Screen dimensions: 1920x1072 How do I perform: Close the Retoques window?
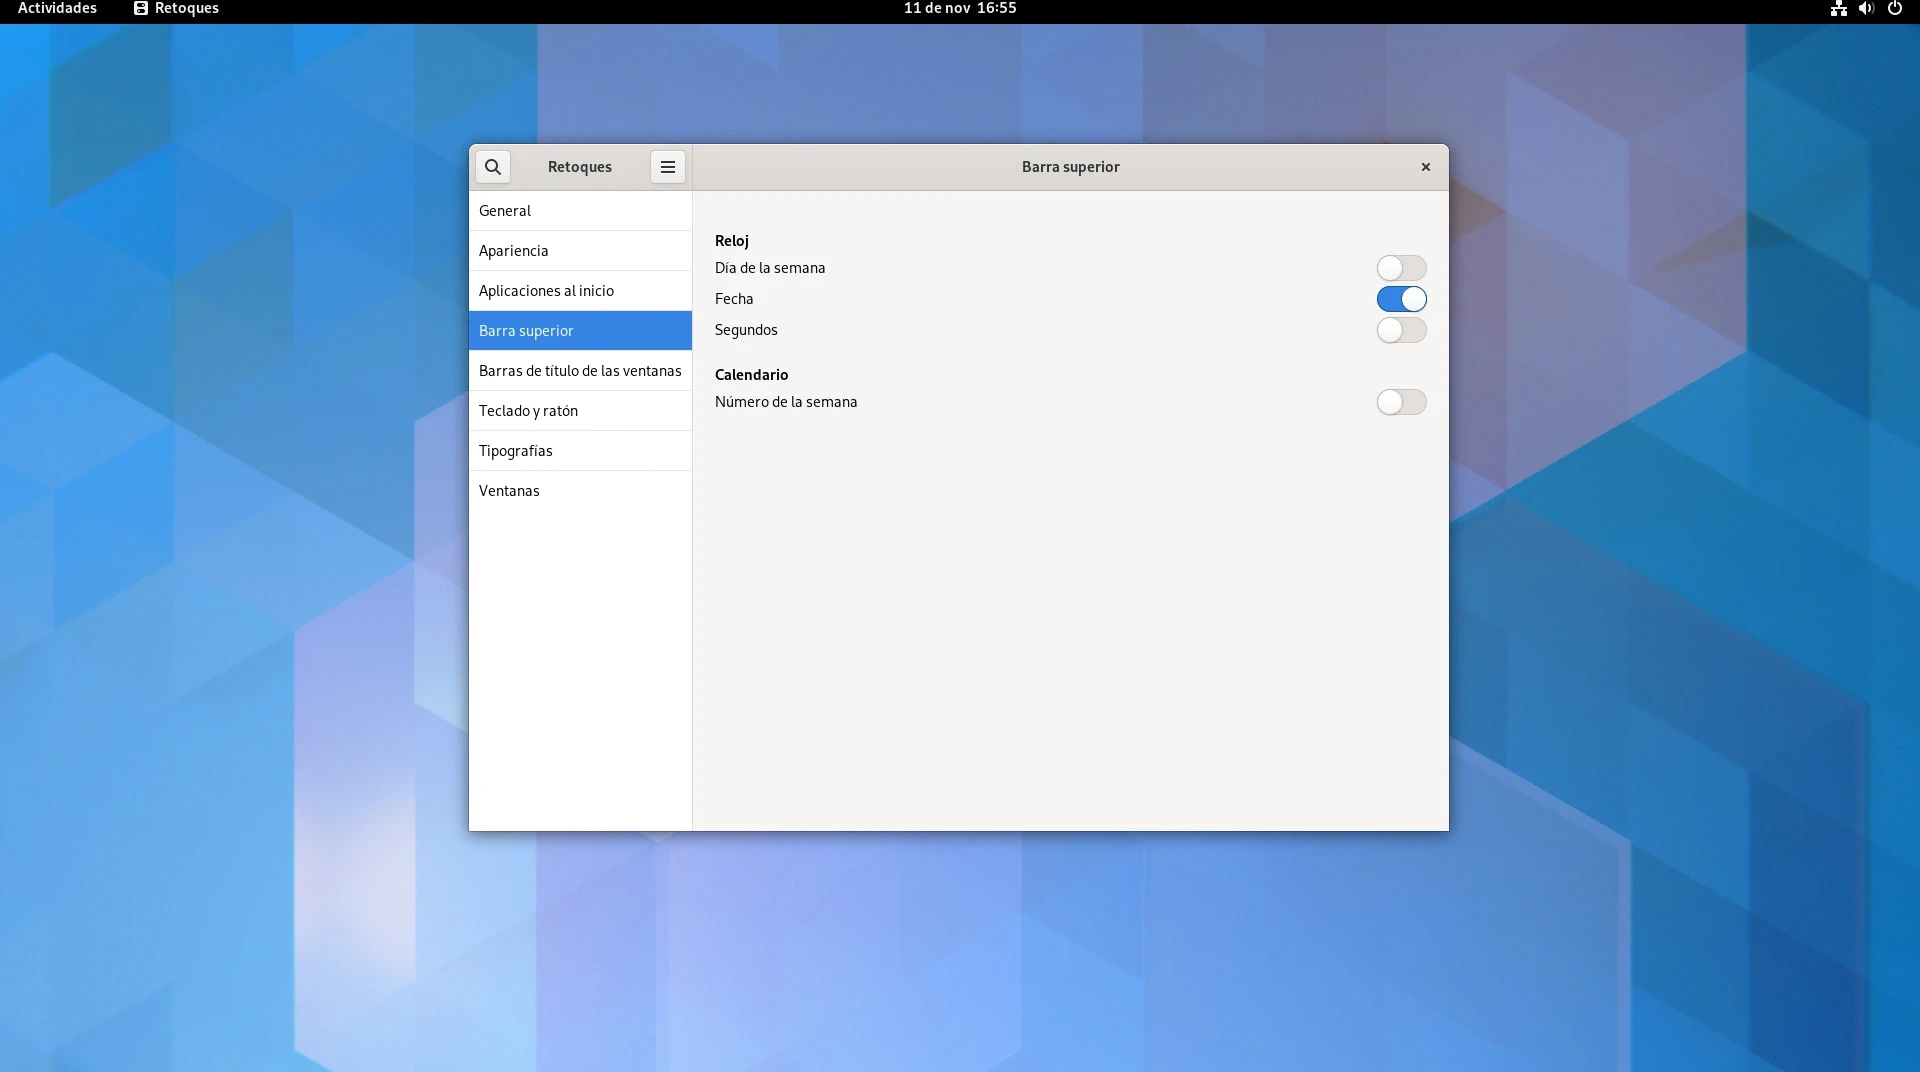[1425, 167]
